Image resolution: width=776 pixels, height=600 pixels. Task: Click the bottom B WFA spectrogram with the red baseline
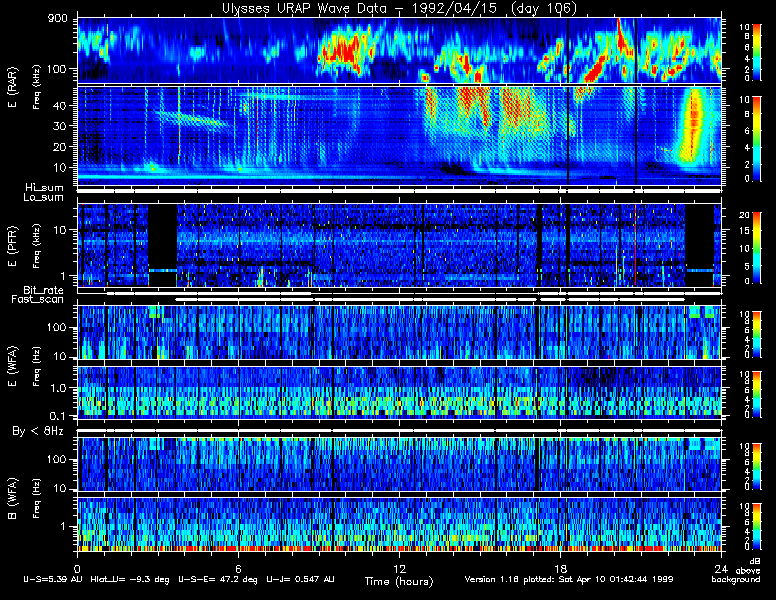(399, 524)
